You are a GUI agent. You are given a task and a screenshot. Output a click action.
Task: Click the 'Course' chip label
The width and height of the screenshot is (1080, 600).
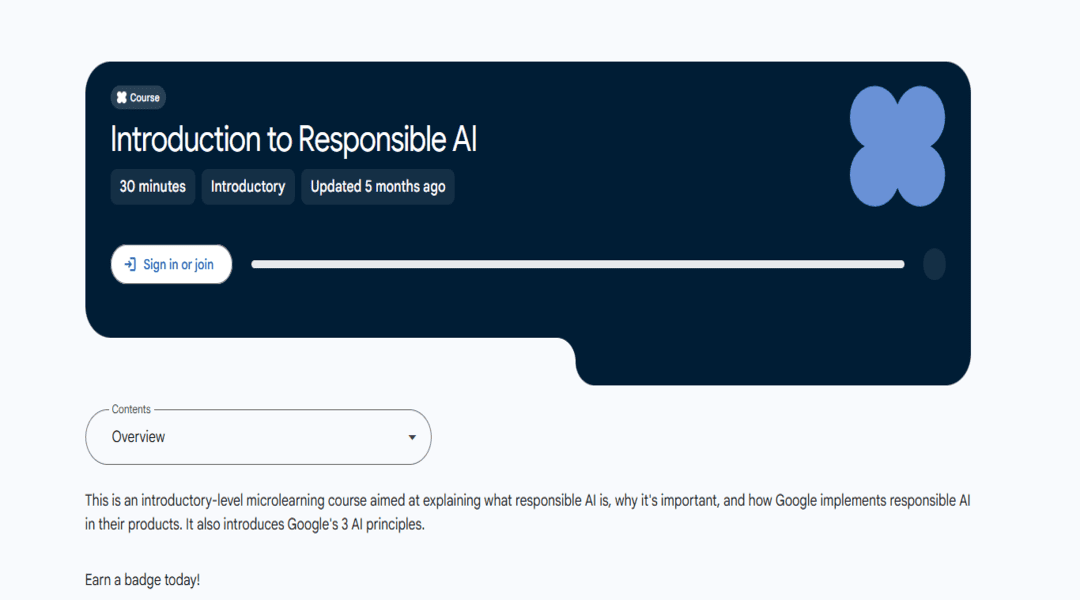145,98
